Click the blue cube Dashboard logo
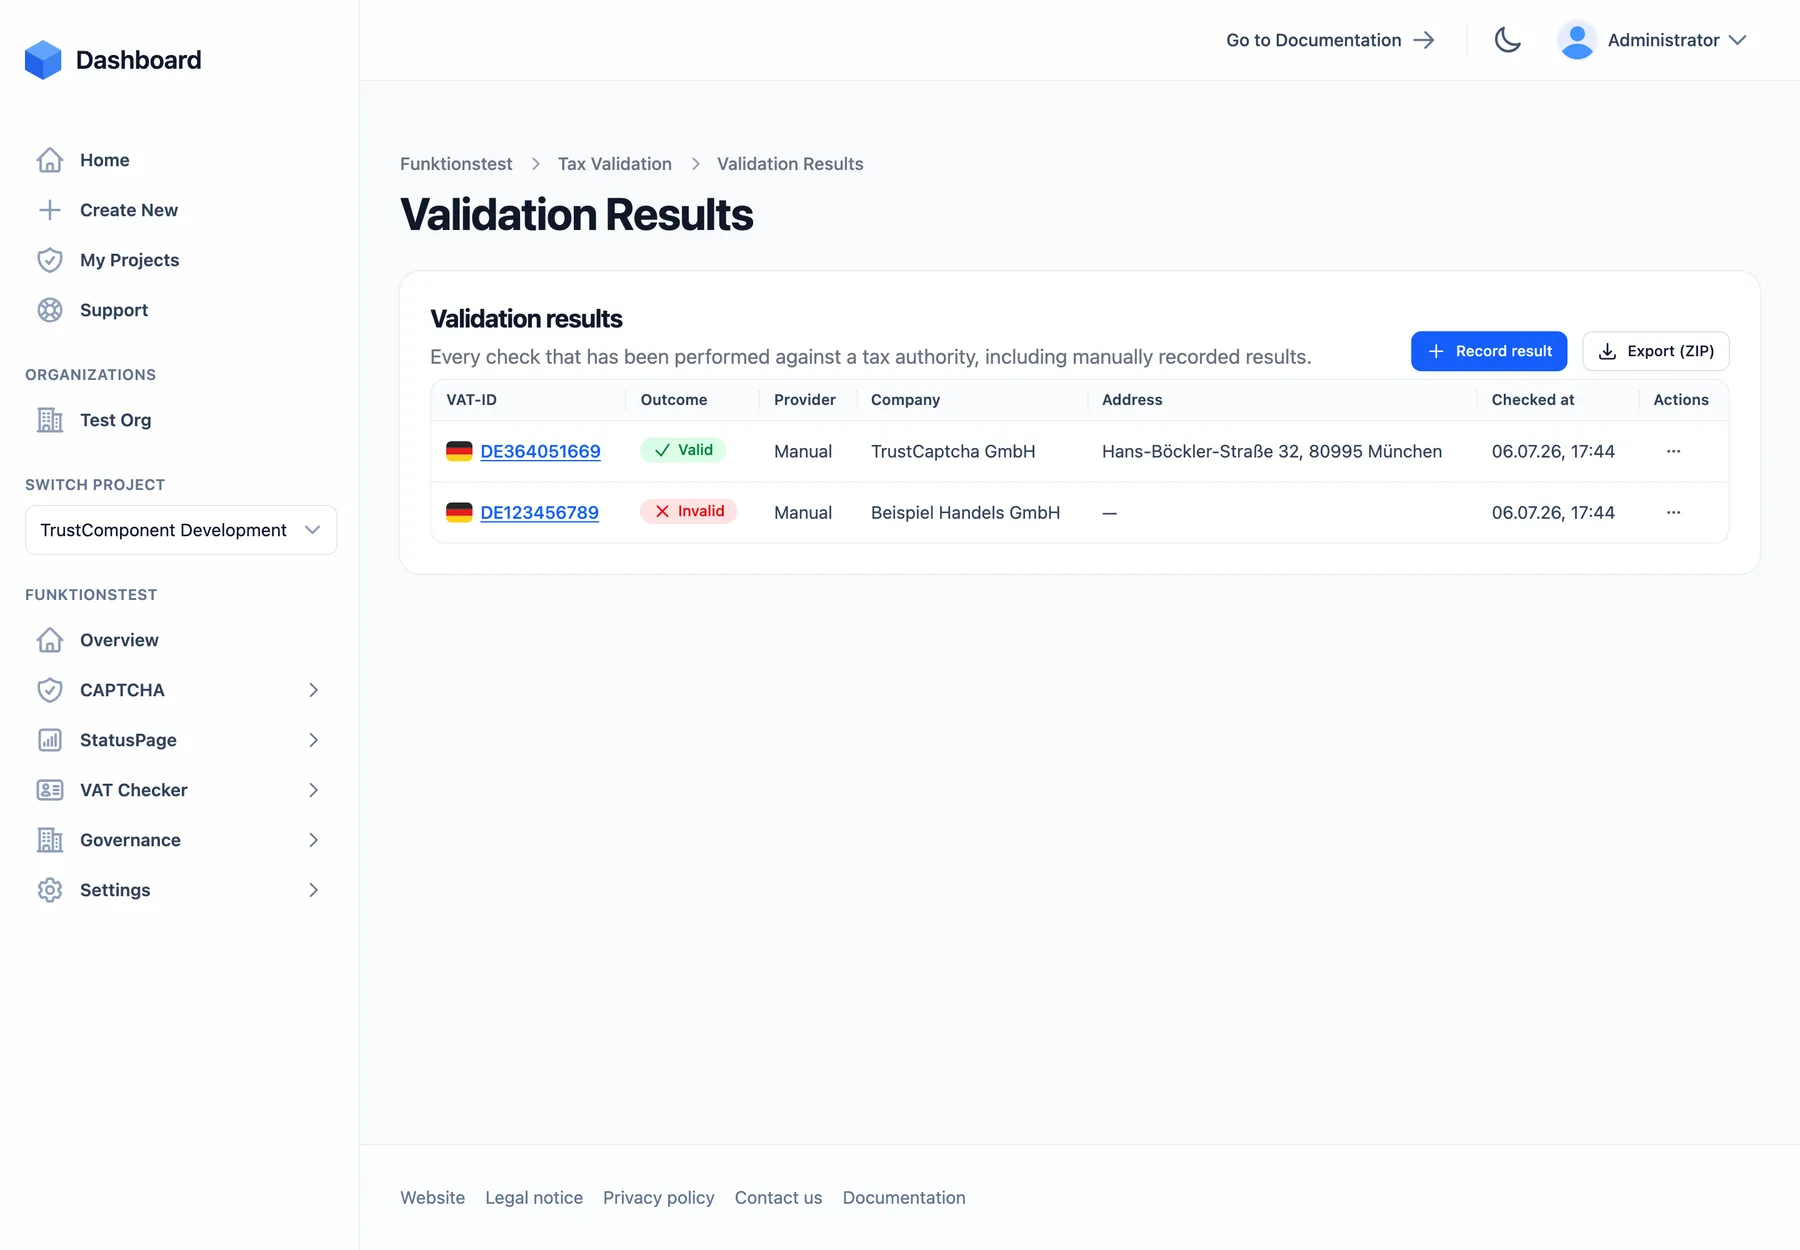 pos(43,60)
